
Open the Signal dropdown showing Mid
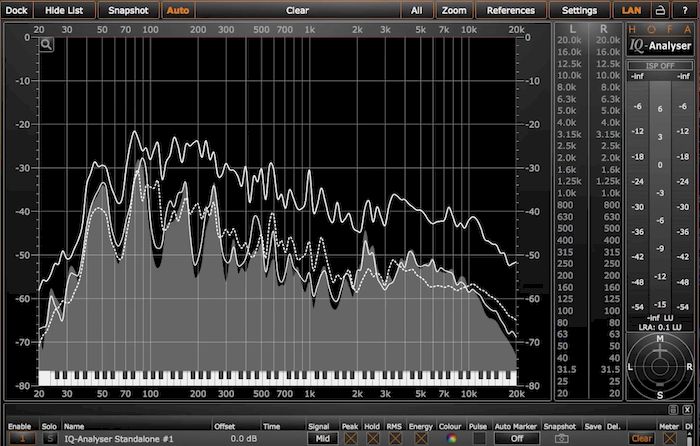[x=322, y=439]
